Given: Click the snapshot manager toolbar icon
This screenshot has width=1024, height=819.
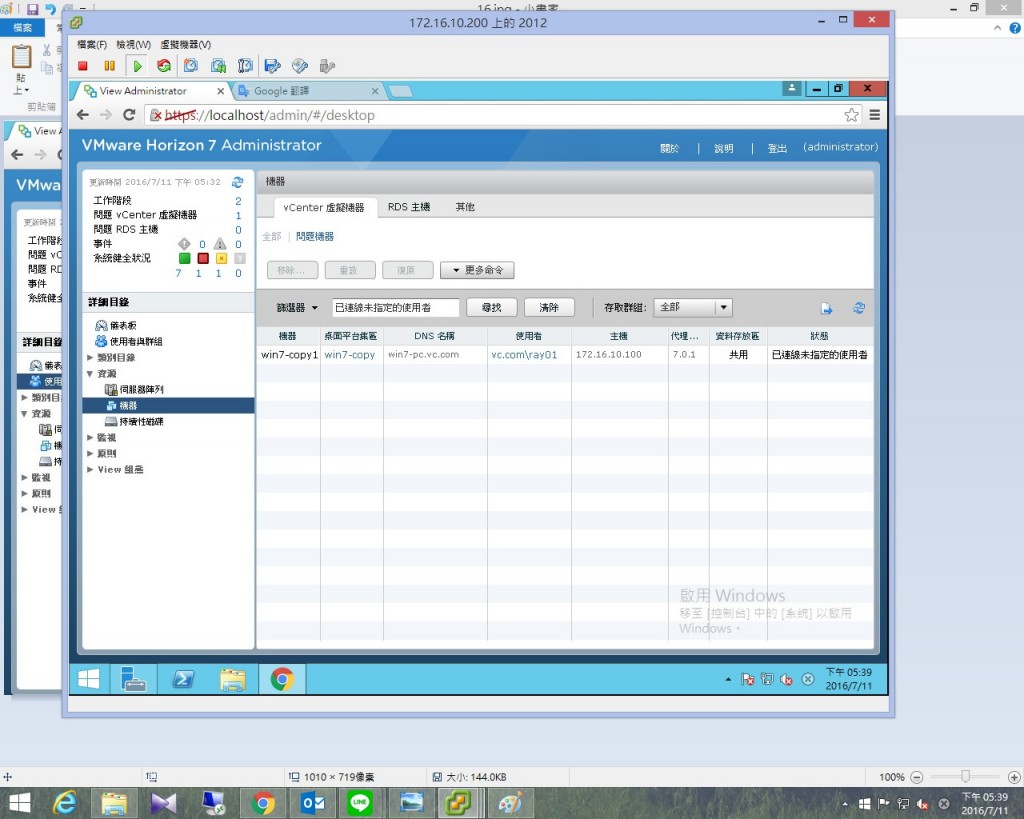Looking at the screenshot, I should (245, 66).
